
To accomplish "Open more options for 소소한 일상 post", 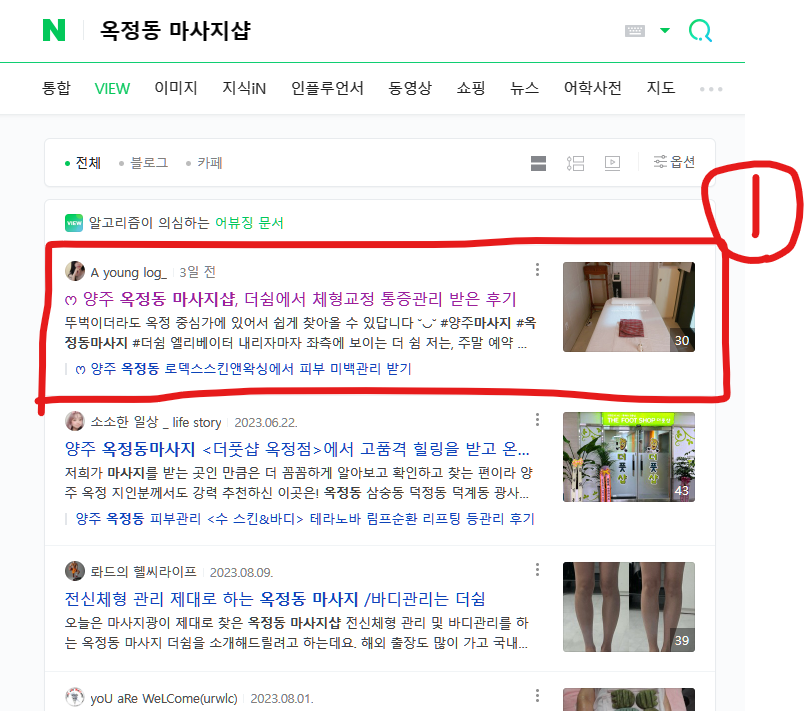I will (x=537, y=420).
